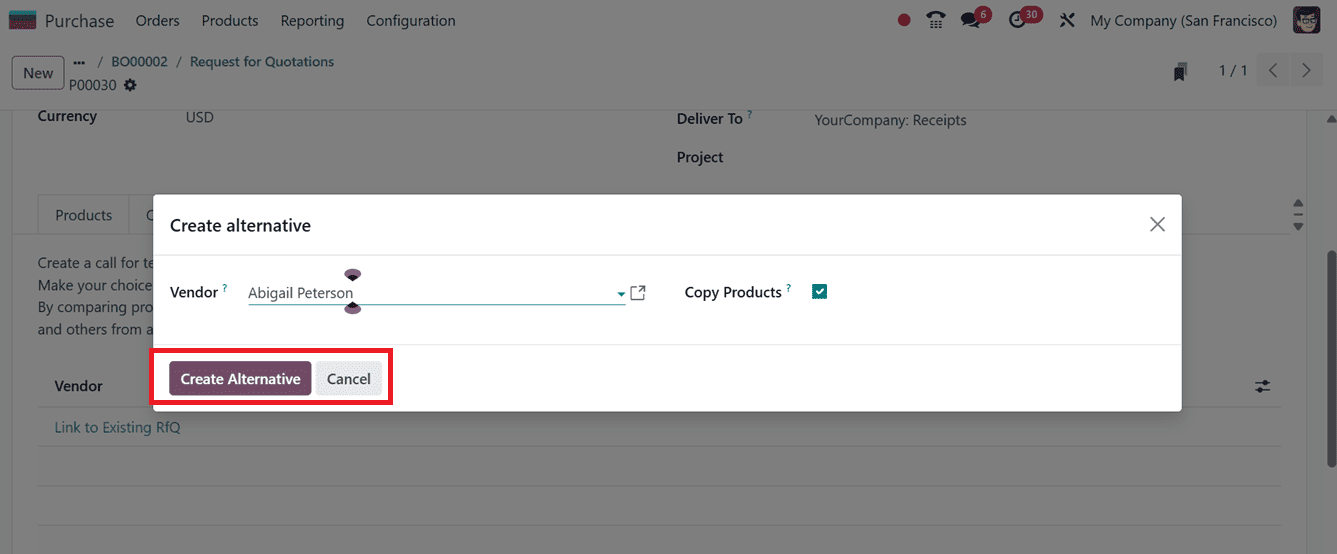The image size is (1337, 554).
Task: Click the 1 / 1 pager counter
Action: pyautogui.click(x=1233, y=71)
